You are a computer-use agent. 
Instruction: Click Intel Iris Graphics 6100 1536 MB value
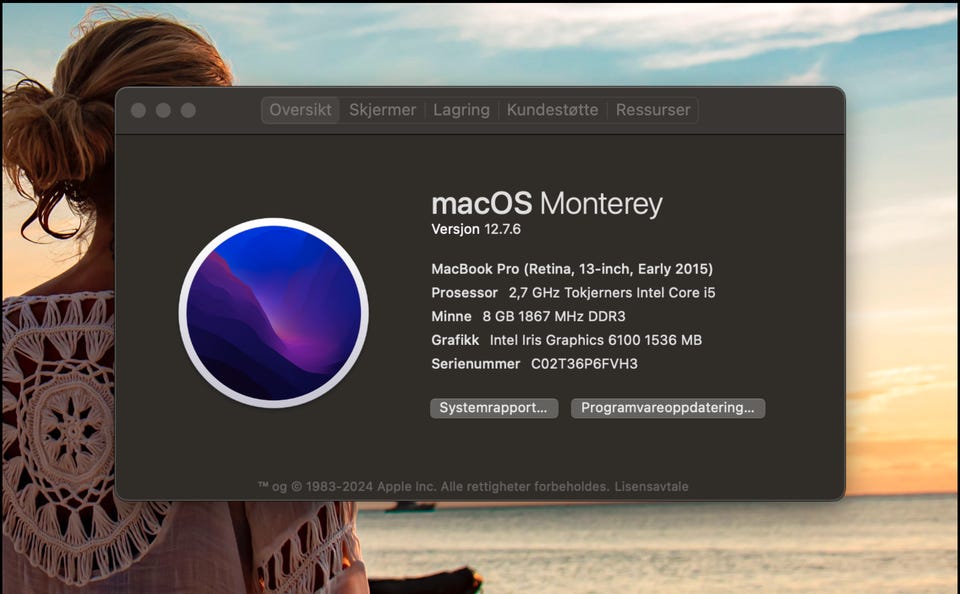point(596,340)
